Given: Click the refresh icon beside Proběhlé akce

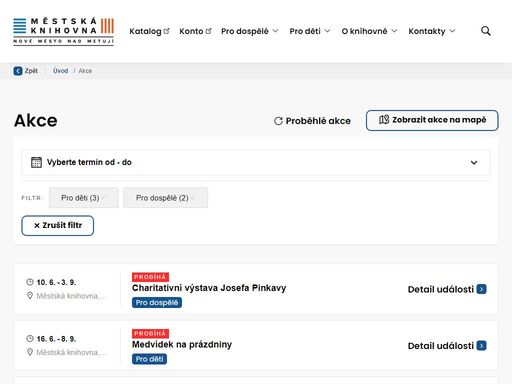Looking at the screenshot, I should click(278, 121).
